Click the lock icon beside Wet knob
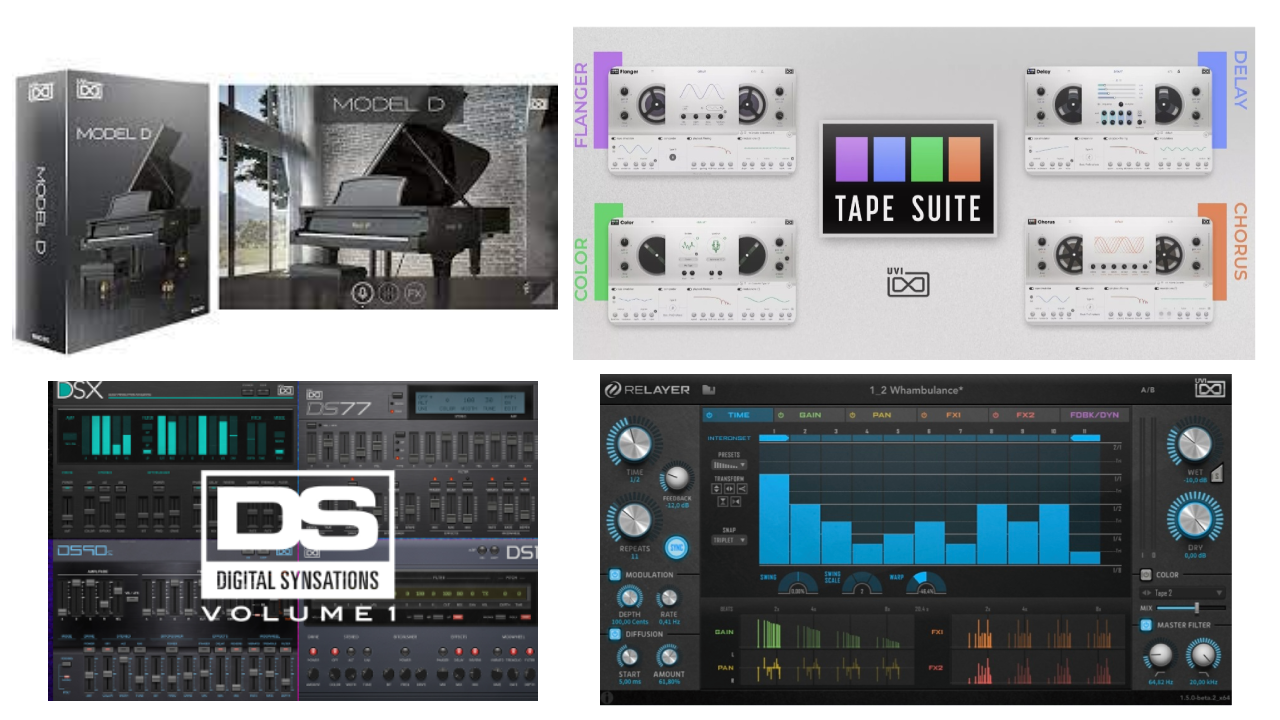Image resolution: width=1280 pixels, height=720 pixels. coord(1219,474)
